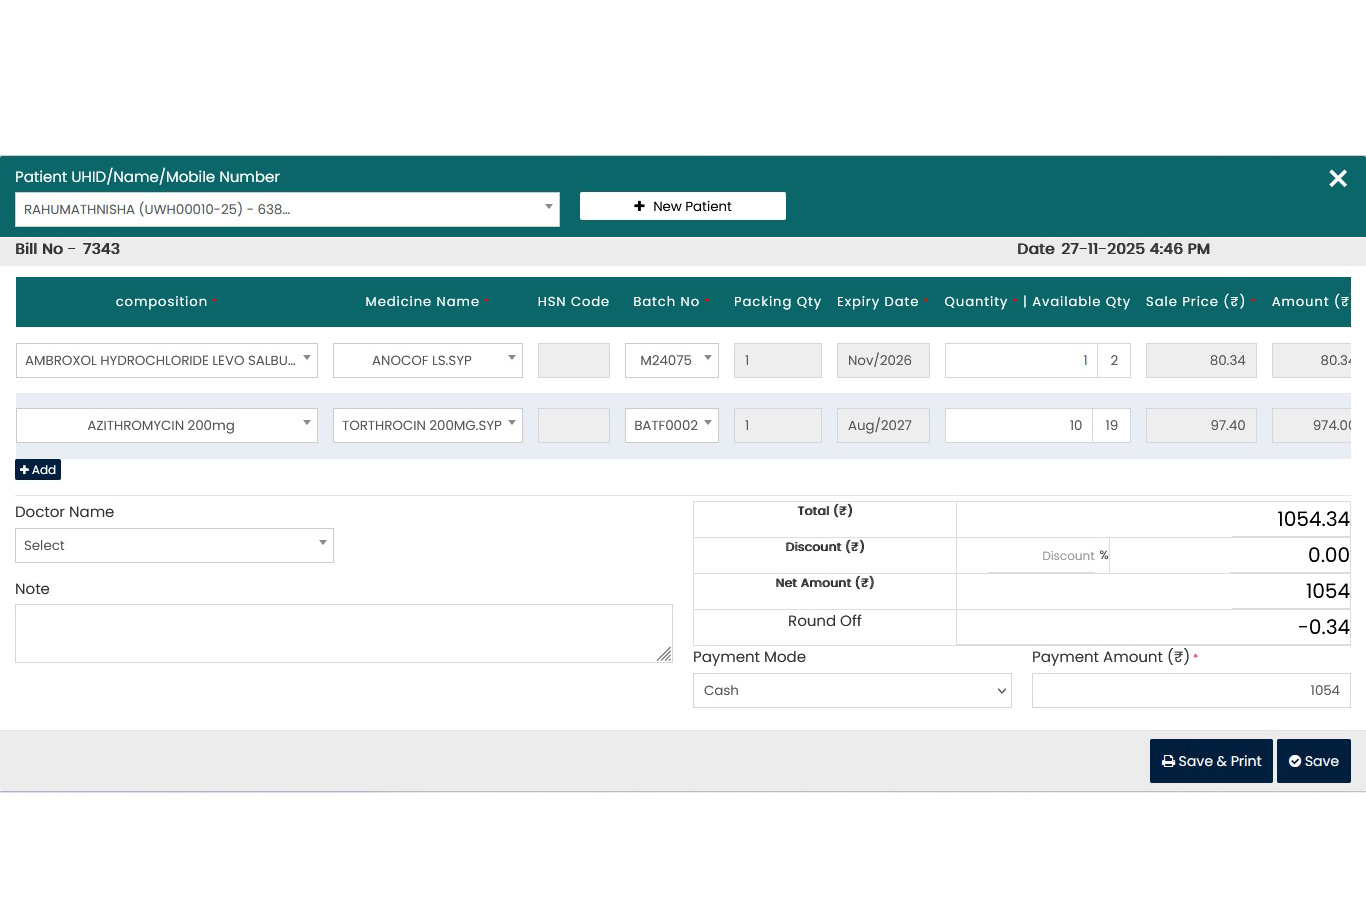The height and width of the screenshot is (910, 1366).
Task: Close the billing dialog with X icon
Action: (1337, 179)
